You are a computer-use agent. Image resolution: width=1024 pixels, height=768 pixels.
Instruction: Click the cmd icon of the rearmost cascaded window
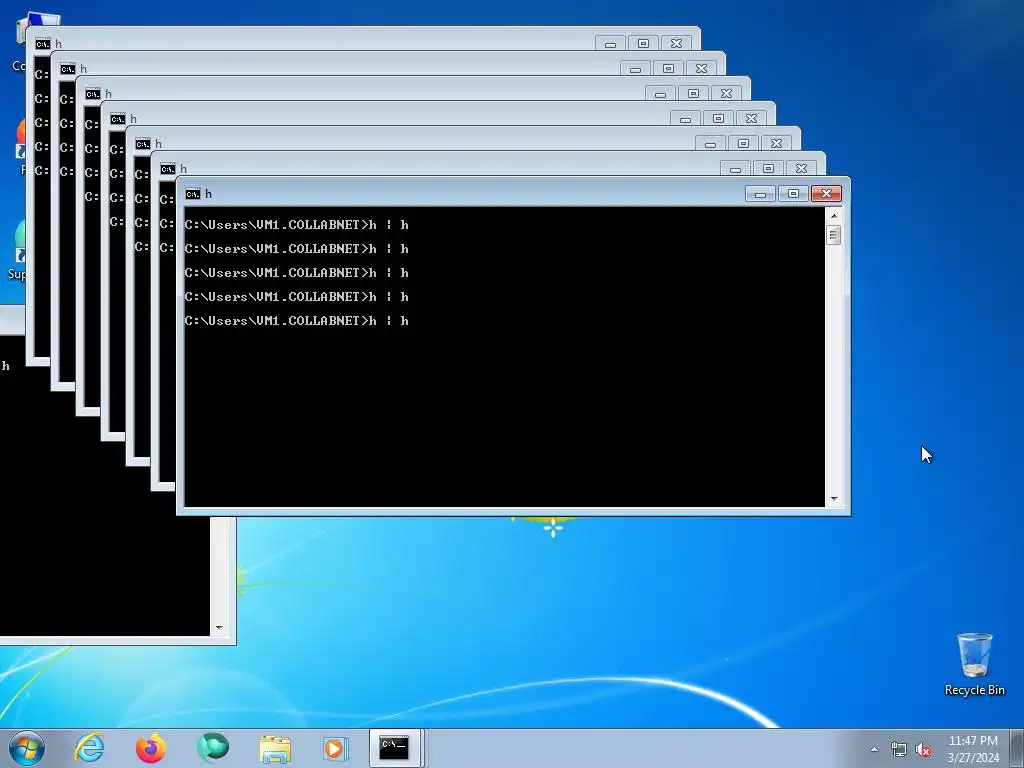(43, 44)
